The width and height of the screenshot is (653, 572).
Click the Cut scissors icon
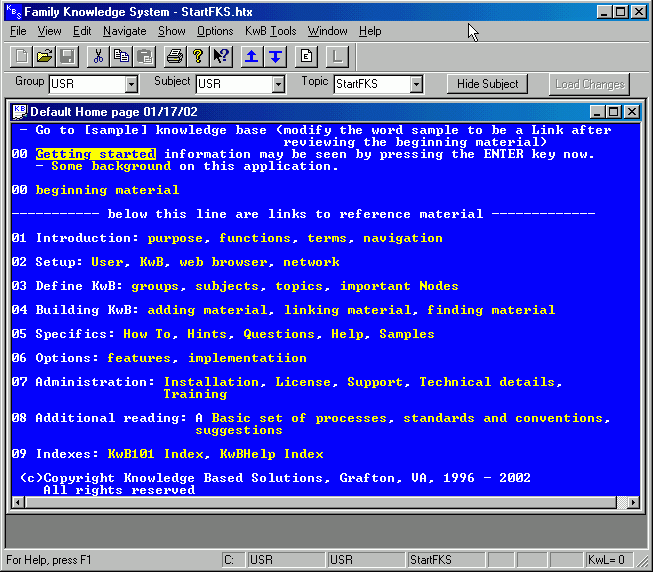[x=98, y=56]
